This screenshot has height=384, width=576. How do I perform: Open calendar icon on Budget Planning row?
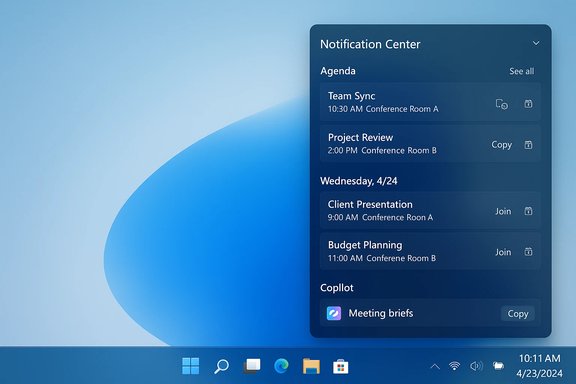[x=528, y=252]
